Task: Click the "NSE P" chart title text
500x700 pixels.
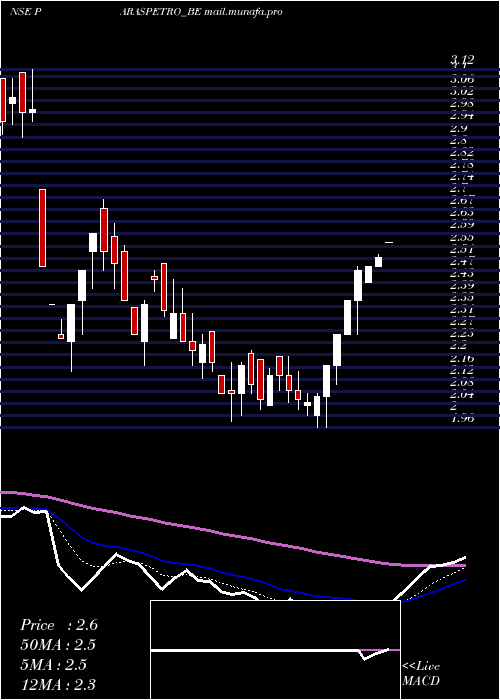Action: (x=26, y=12)
